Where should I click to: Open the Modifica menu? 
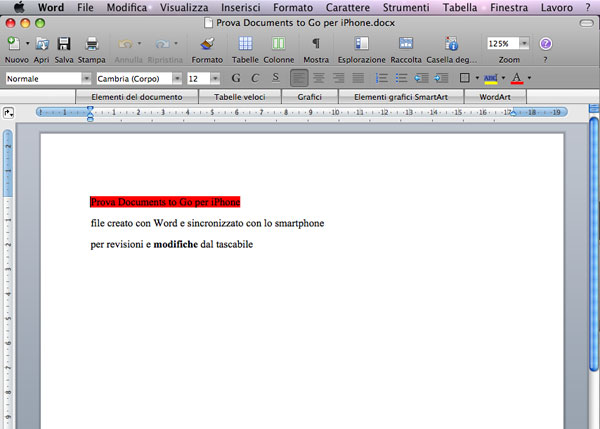[x=127, y=7]
